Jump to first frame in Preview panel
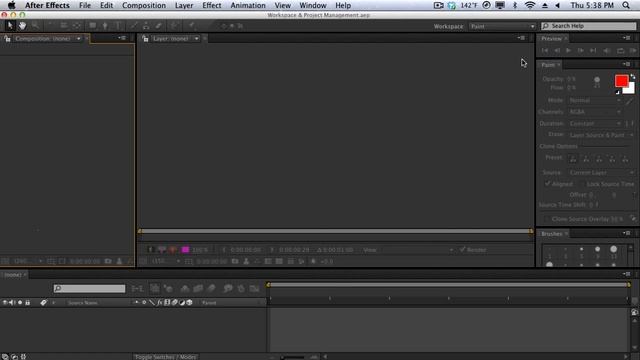Screen dimensions: 640x360 [x=544, y=51]
